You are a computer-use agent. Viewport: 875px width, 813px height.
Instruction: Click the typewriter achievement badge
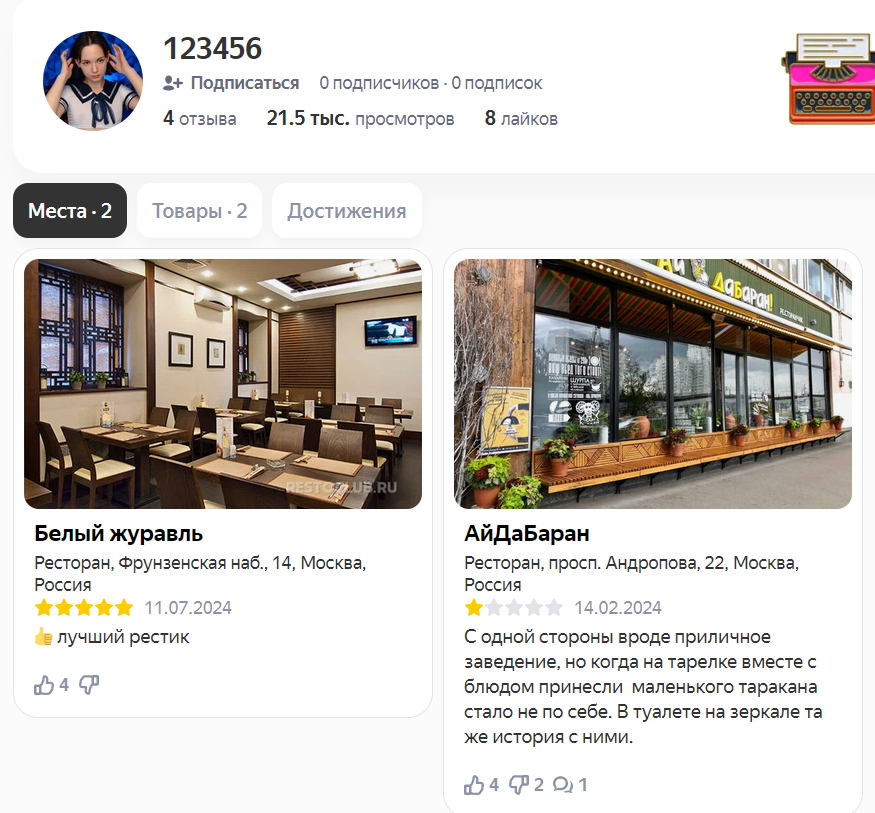829,78
